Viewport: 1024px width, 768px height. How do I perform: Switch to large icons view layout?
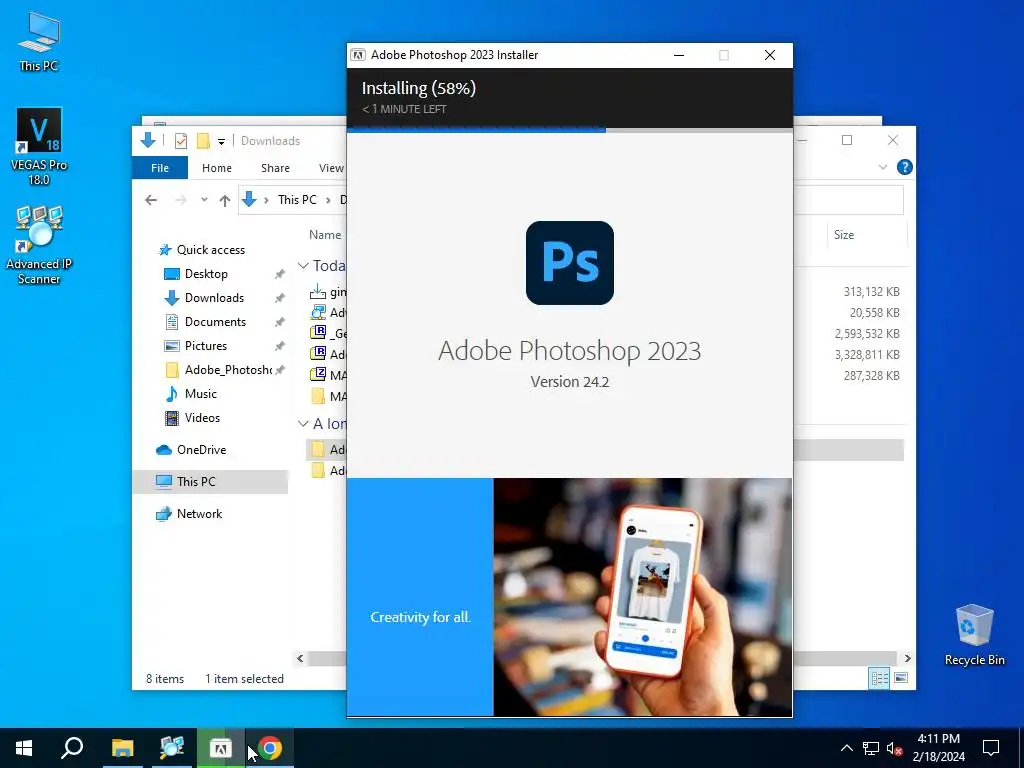[x=901, y=678]
